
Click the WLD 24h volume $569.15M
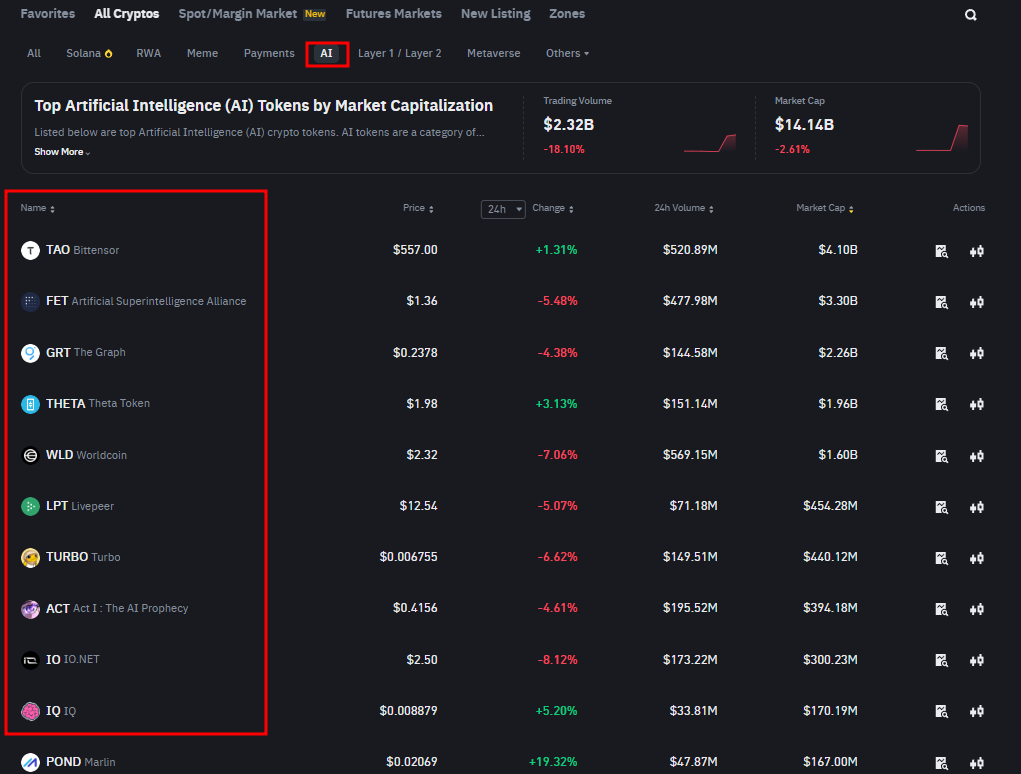click(x=690, y=455)
